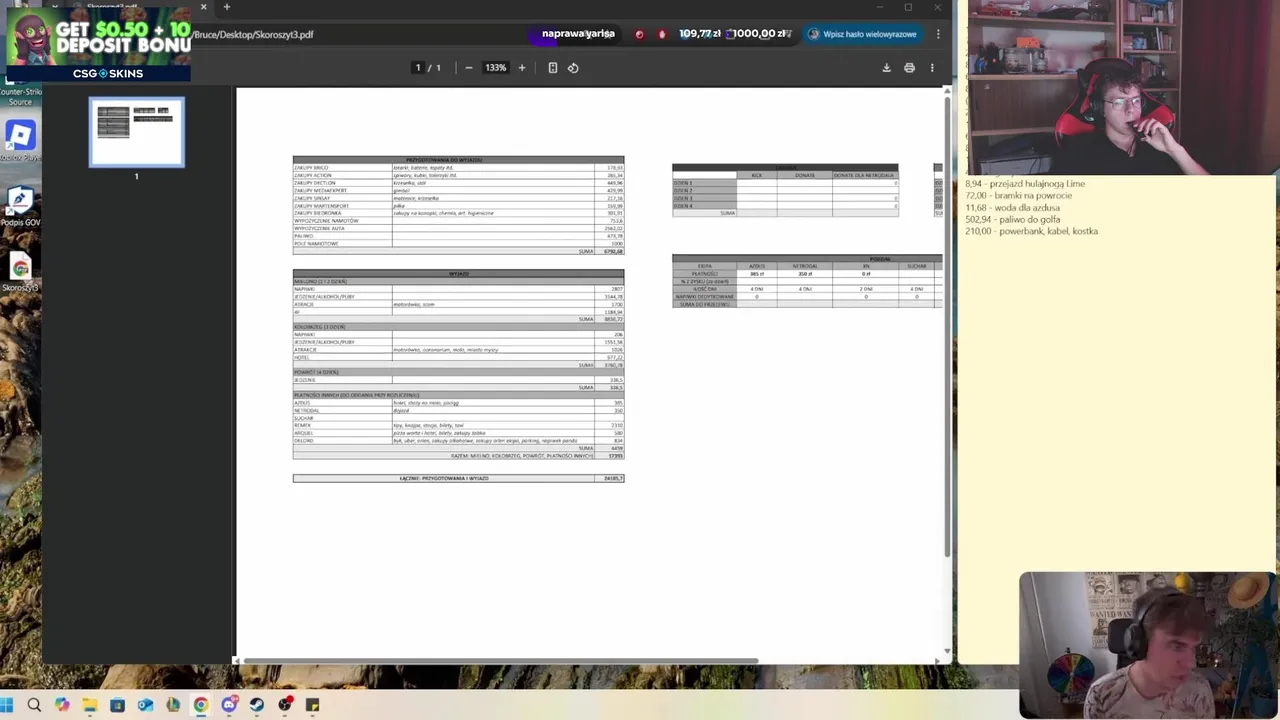This screenshot has height=720, width=1280.
Task: Download the Skoroszyt3 PDF
Action: pos(886,68)
